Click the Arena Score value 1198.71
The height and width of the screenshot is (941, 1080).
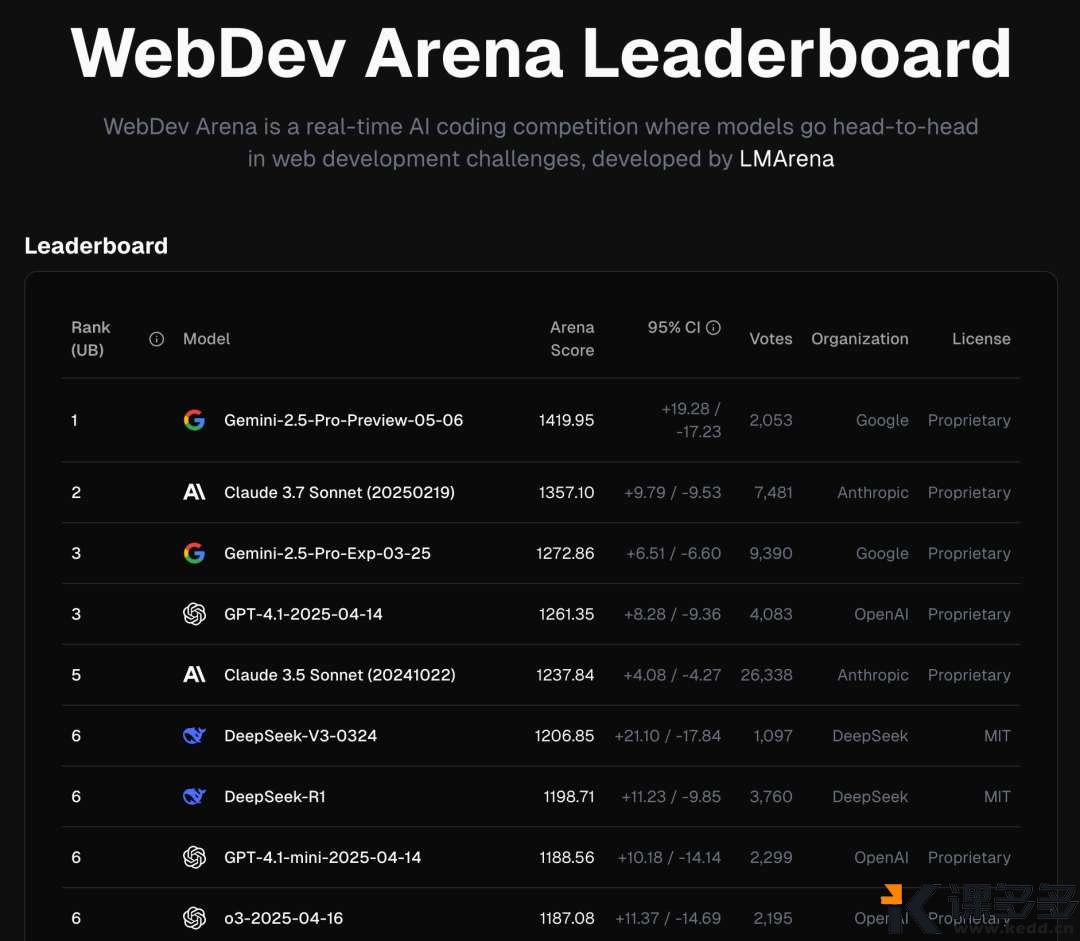pos(569,796)
